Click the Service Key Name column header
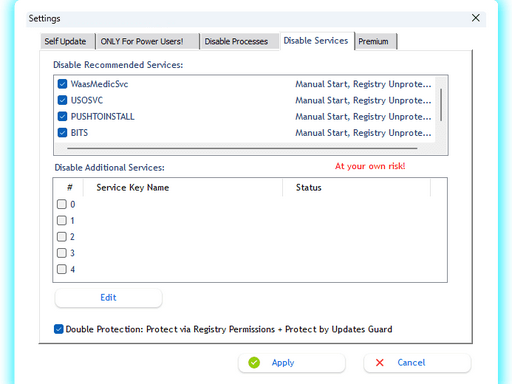The height and width of the screenshot is (384, 512). point(183,188)
